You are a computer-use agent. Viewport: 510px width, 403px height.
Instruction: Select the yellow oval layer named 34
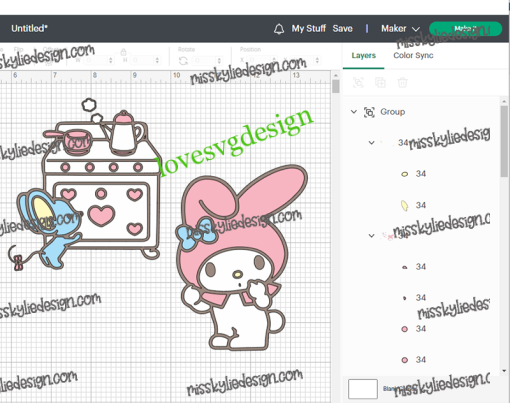pyautogui.click(x=421, y=174)
